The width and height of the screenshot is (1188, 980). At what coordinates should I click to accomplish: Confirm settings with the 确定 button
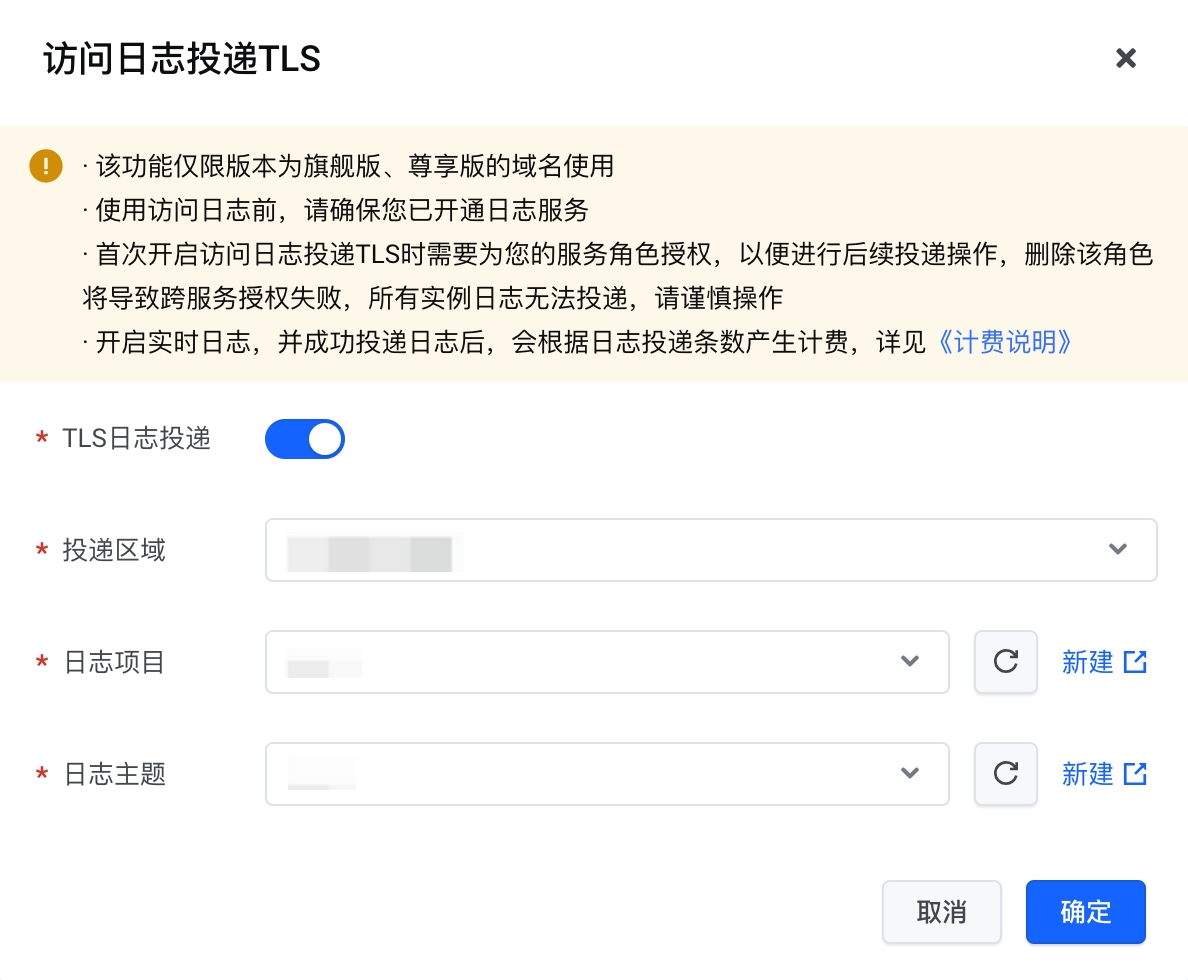(x=1086, y=912)
